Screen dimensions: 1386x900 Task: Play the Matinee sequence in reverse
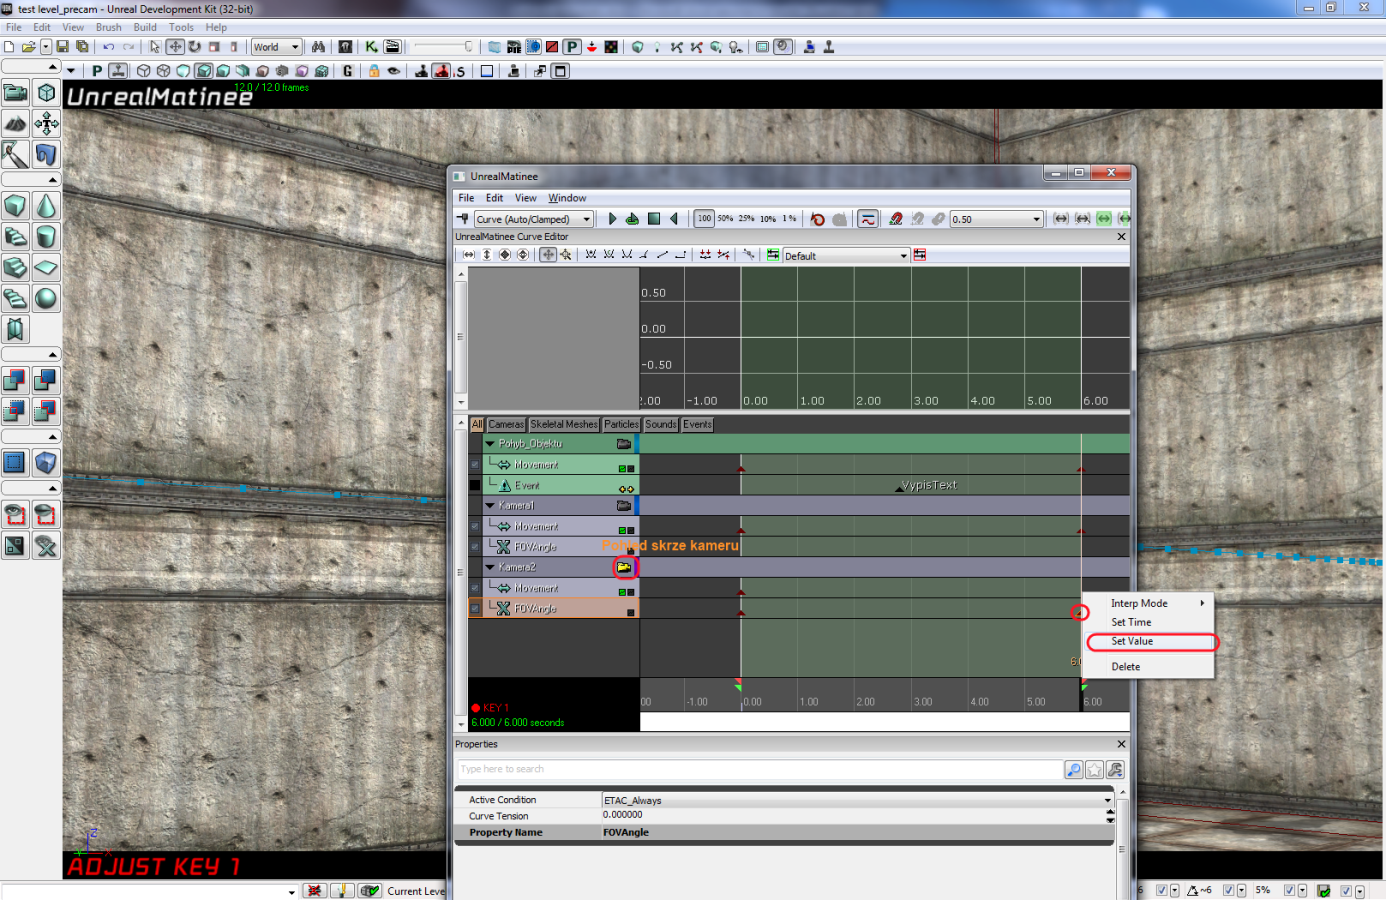(674, 219)
